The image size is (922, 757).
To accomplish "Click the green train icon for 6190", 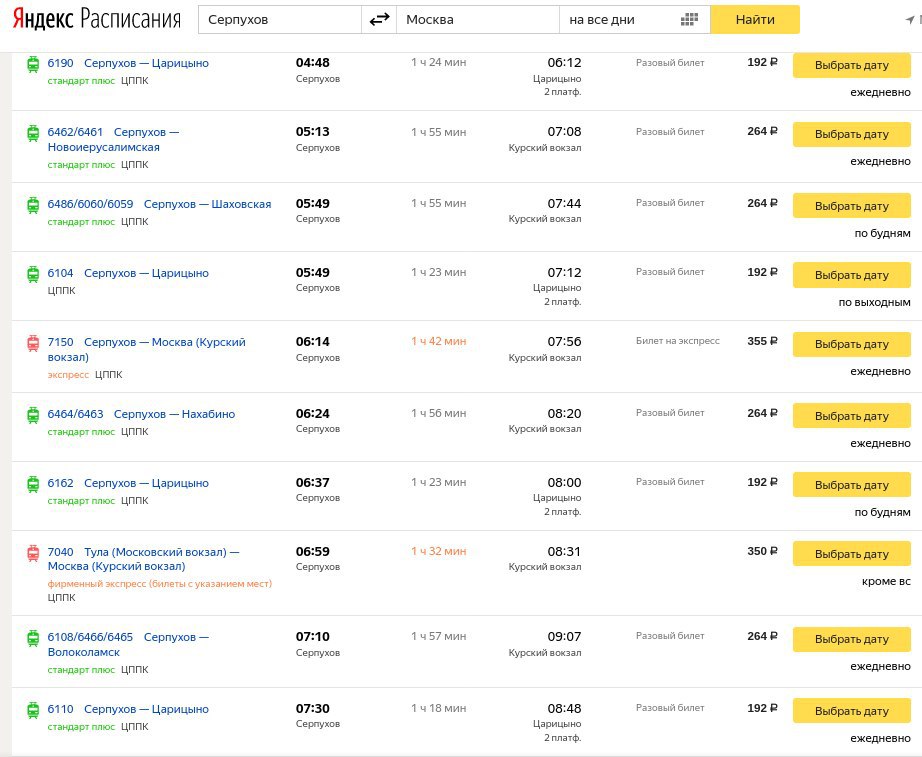I will [x=34, y=64].
